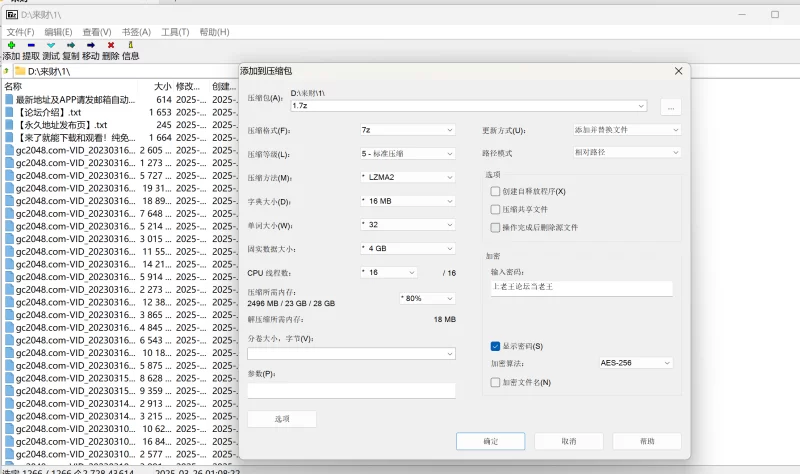Click the 确定 (OK) button
Screen dimensions: 800x474
[490, 441]
